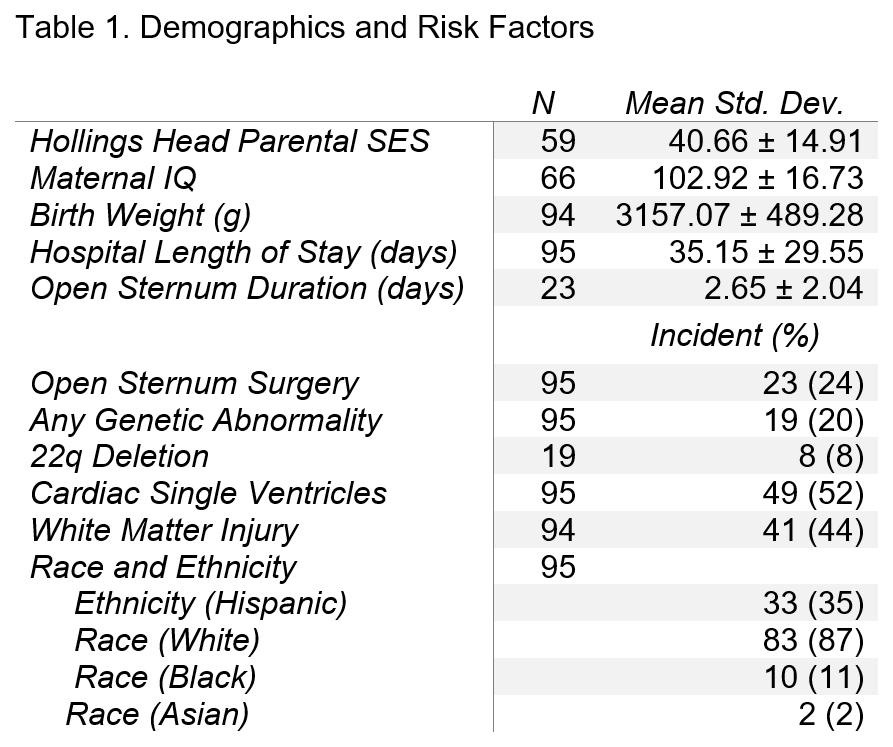Select the "22q Deletion" row label
Screen dimensions: 893x747
point(120,457)
